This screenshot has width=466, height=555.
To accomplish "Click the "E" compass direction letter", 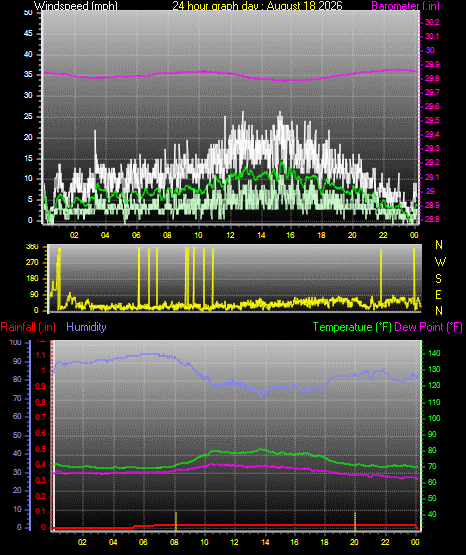I will 438,294.
